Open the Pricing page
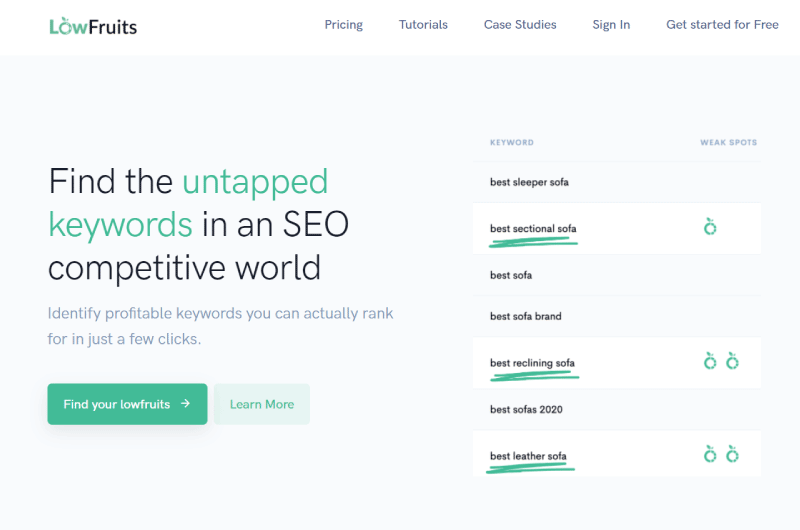 [343, 24]
